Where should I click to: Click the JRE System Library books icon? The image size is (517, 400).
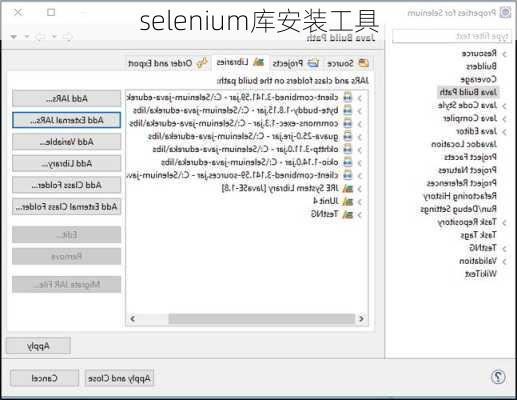[348, 188]
